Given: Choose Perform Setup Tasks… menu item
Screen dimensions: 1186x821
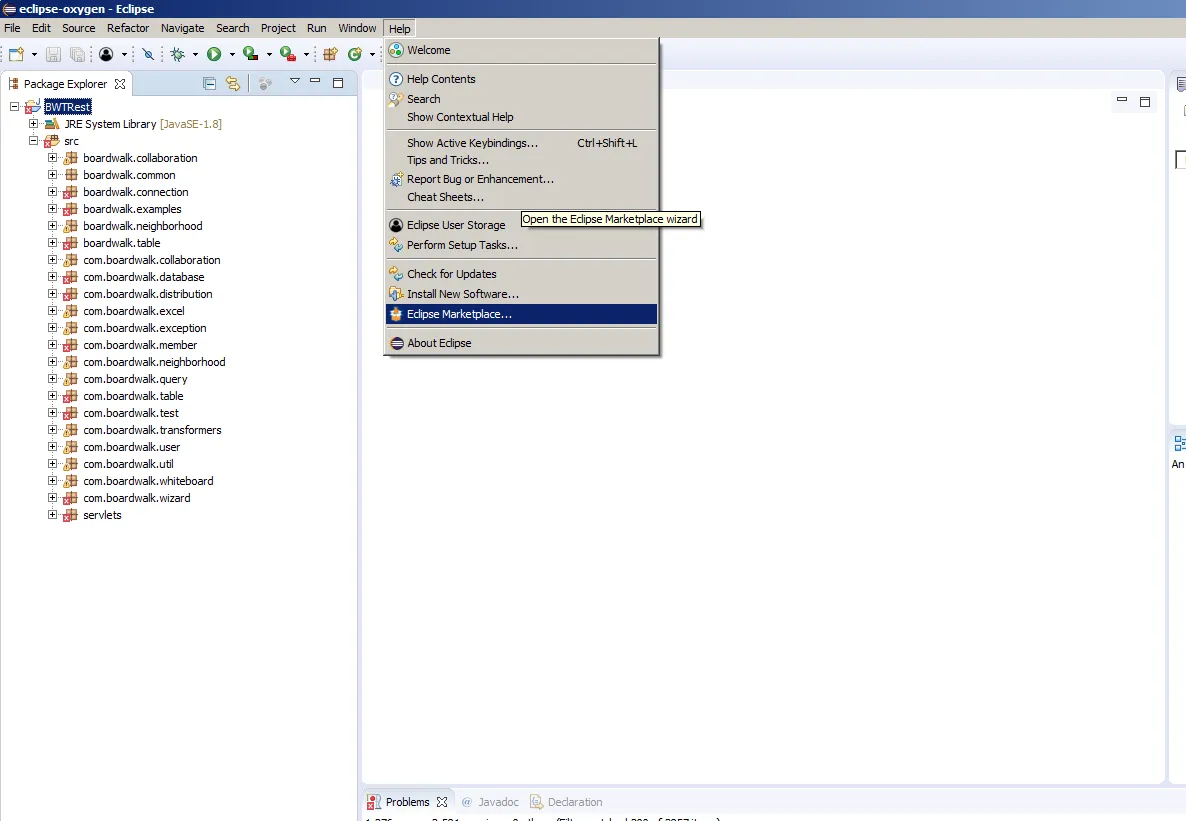Looking at the screenshot, I should 521,245.
